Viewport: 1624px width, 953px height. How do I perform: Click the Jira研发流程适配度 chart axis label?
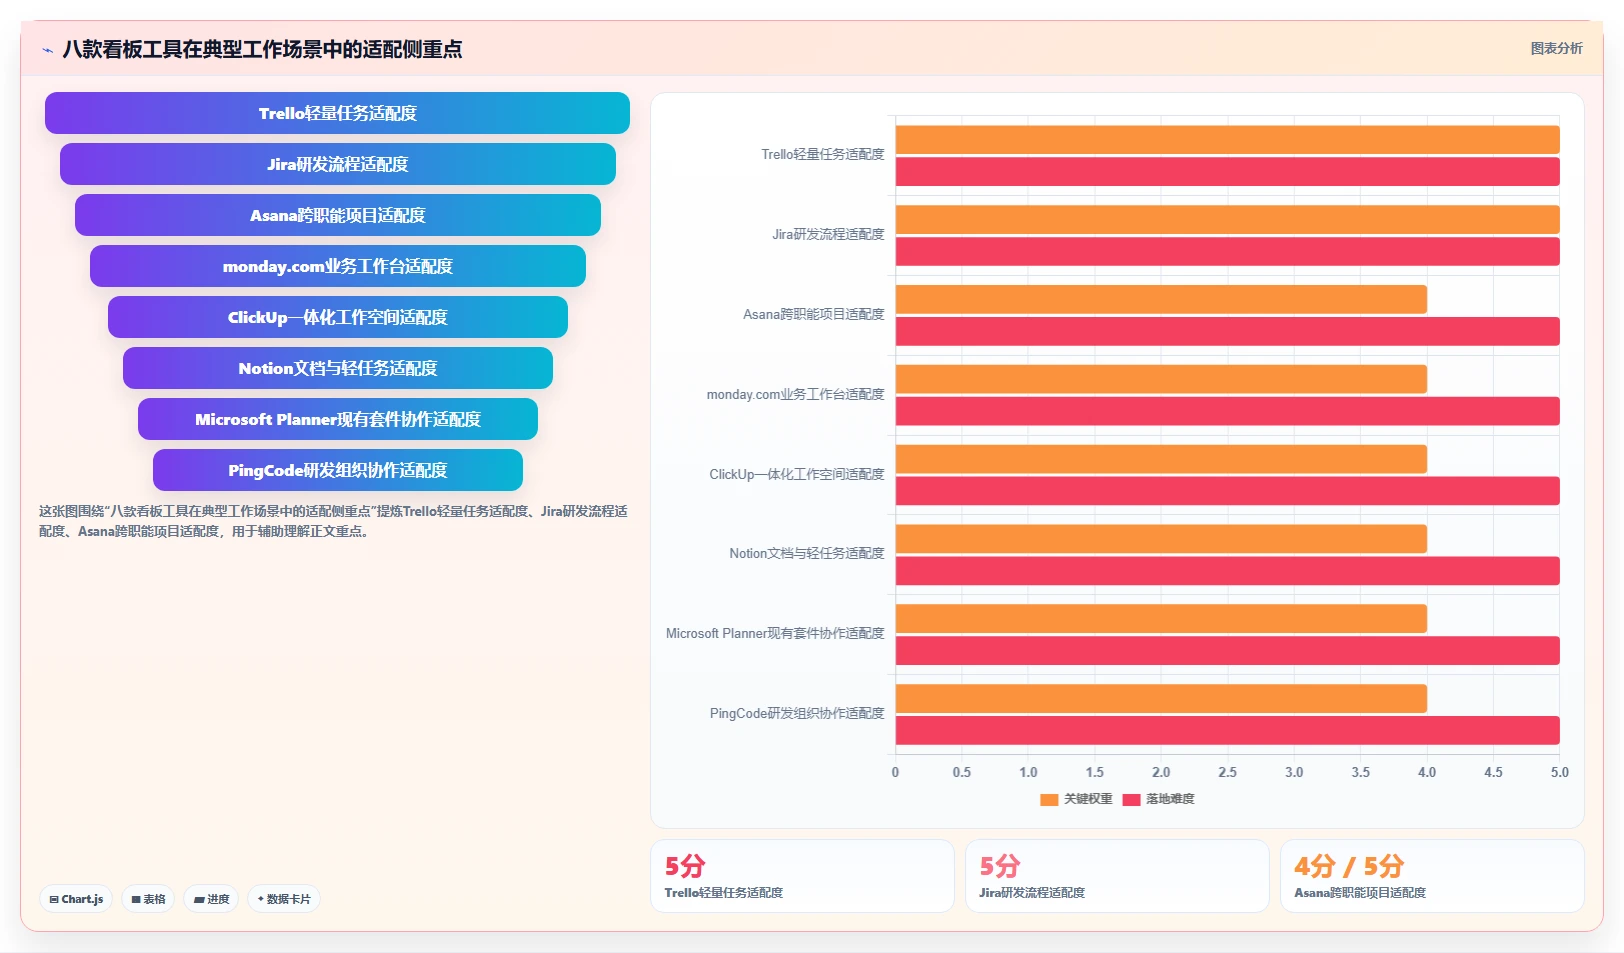(x=828, y=235)
